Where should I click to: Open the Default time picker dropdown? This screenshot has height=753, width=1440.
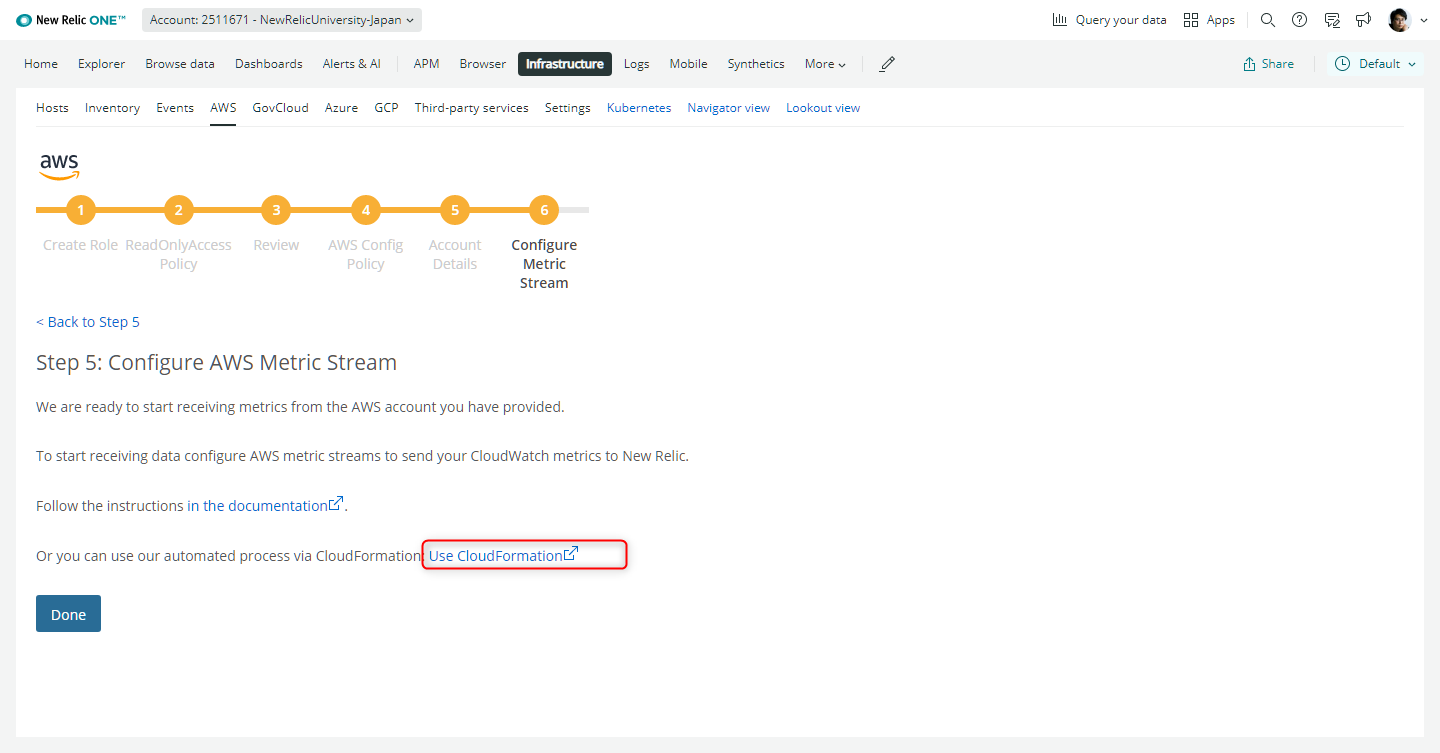pos(1376,64)
